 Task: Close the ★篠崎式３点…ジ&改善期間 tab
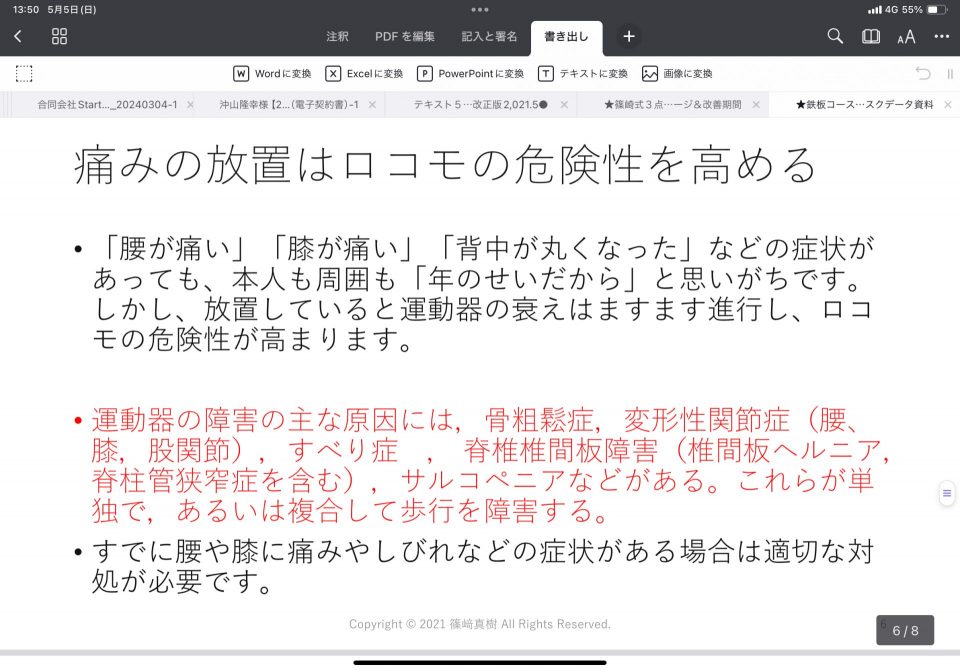click(756, 105)
